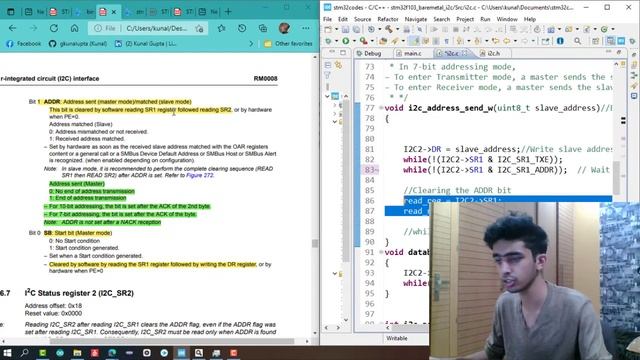
Task: Open the Facebook bookmark
Action: pyautogui.click(x=24, y=43)
